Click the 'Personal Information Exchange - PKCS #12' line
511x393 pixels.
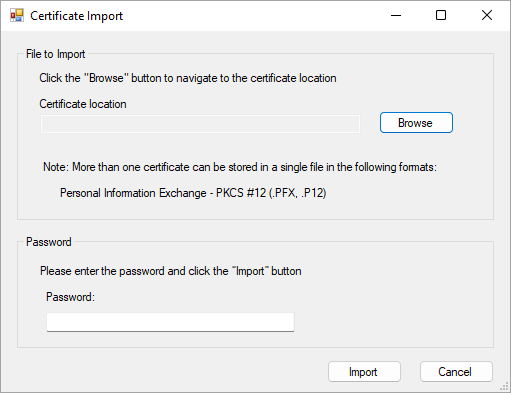[193, 193]
